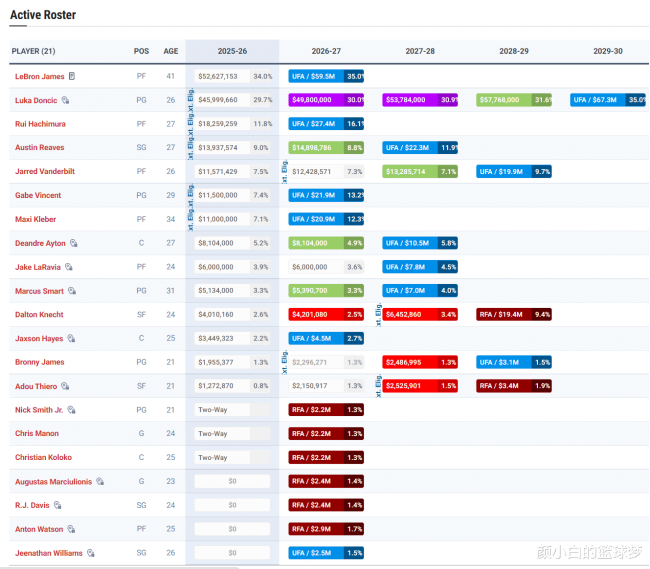650x569 pixels.
Task: Click the icon beside Adou Thiero
Action: tap(65, 386)
